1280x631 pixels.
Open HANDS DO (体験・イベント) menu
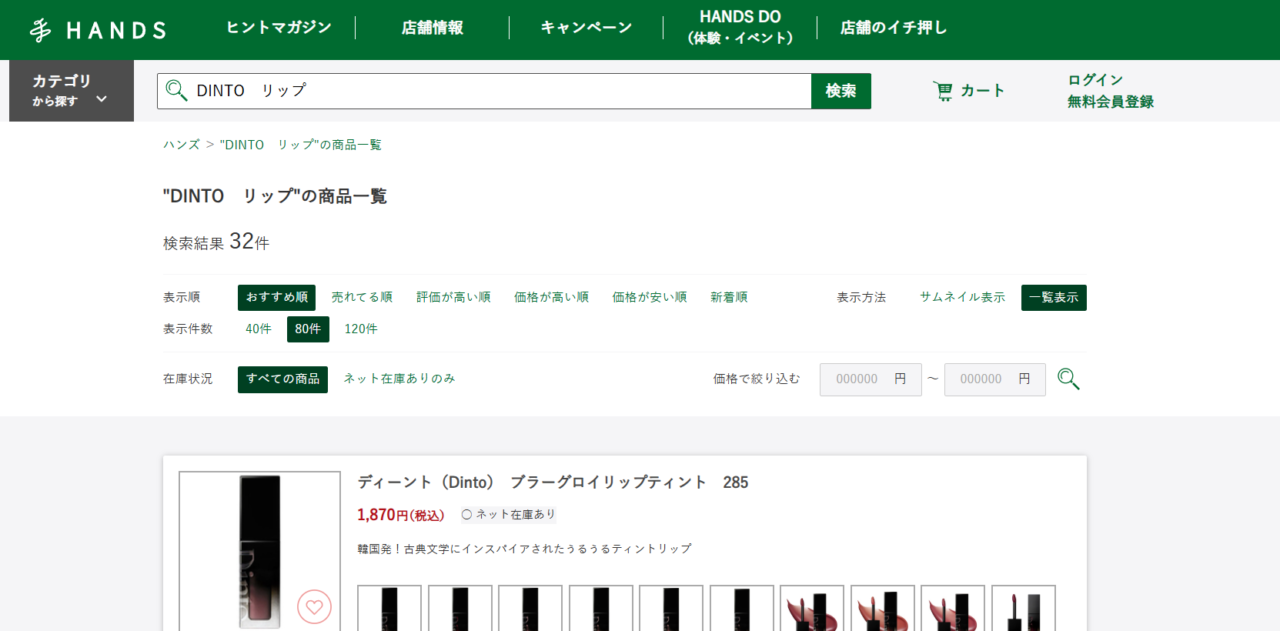click(x=740, y=28)
